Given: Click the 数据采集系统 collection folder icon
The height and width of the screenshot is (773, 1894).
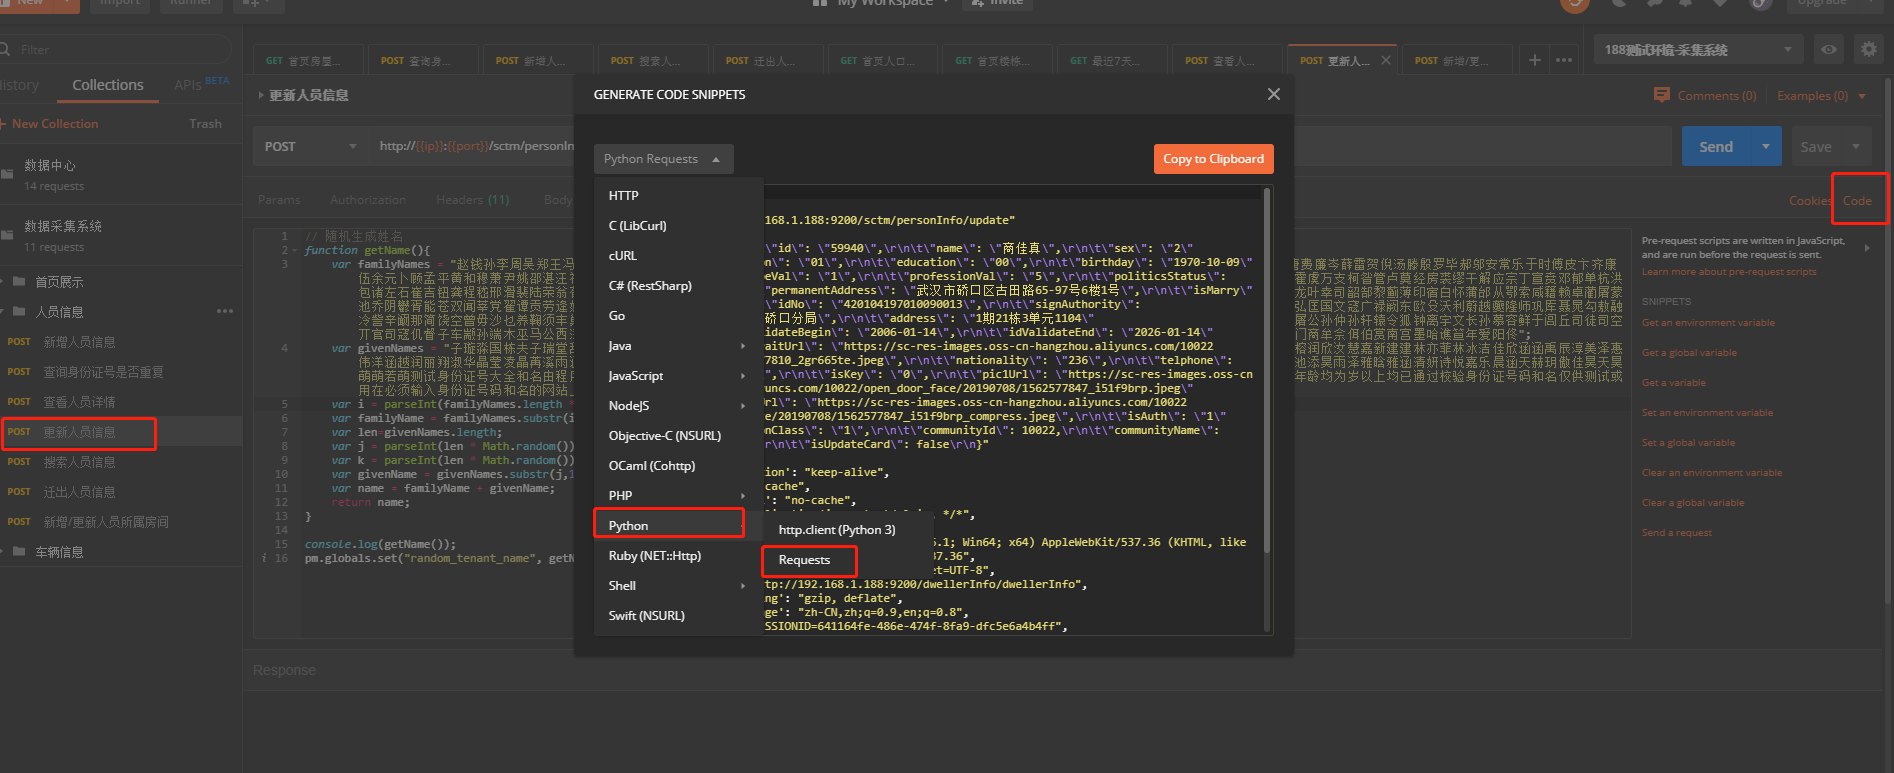Looking at the screenshot, I should (8, 235).
